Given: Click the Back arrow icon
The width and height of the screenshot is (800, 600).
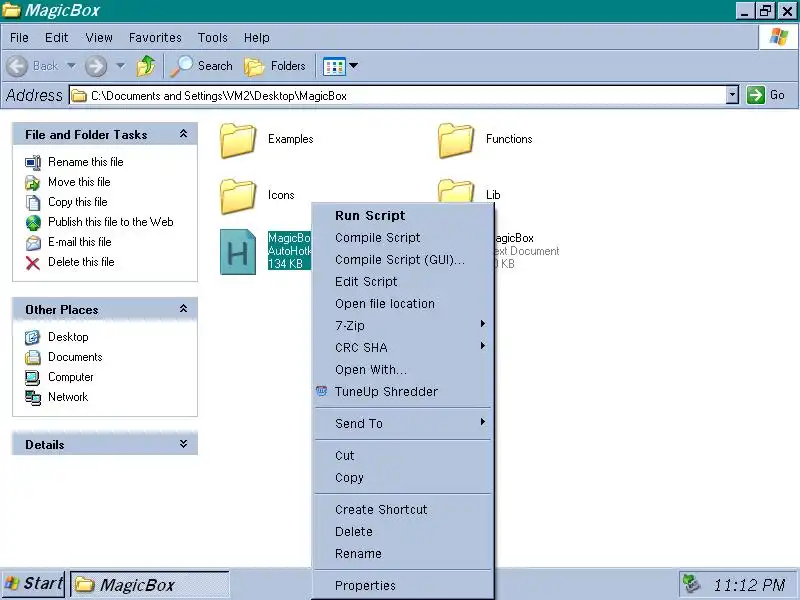Looking at the screenshot, I should 17,66.
